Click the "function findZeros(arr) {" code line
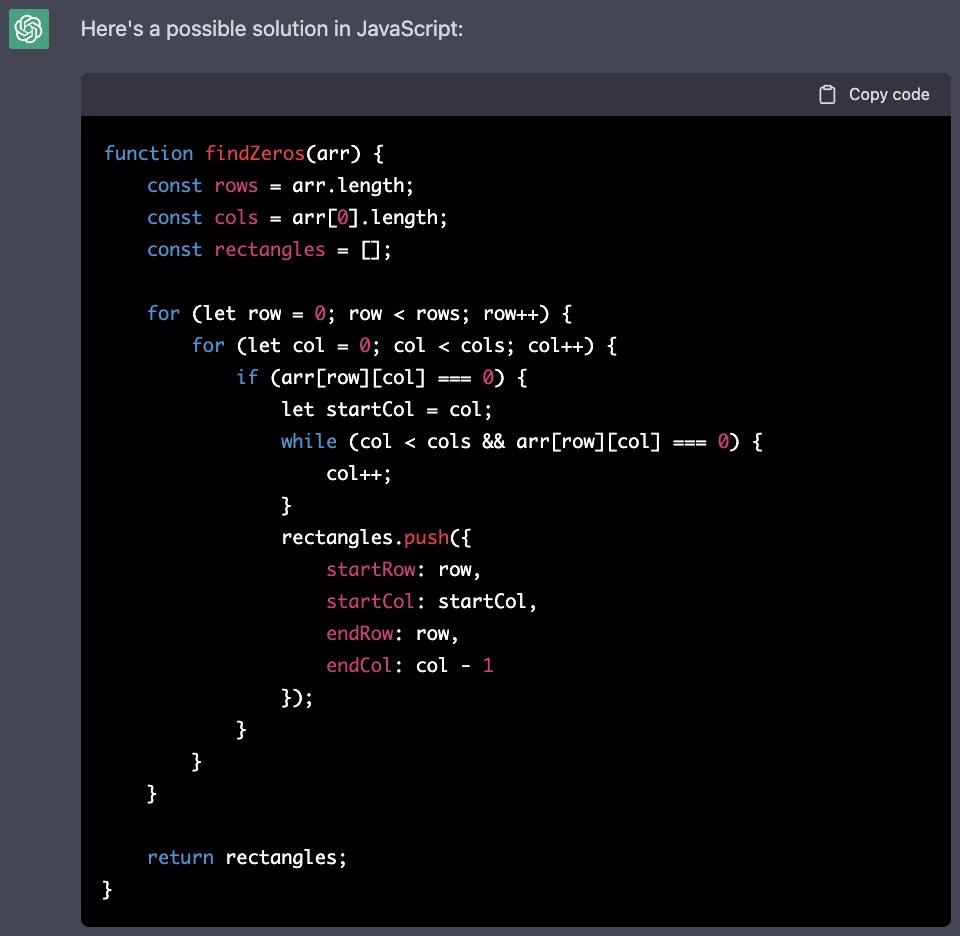960x936 pixels. [x=244, y=153]
